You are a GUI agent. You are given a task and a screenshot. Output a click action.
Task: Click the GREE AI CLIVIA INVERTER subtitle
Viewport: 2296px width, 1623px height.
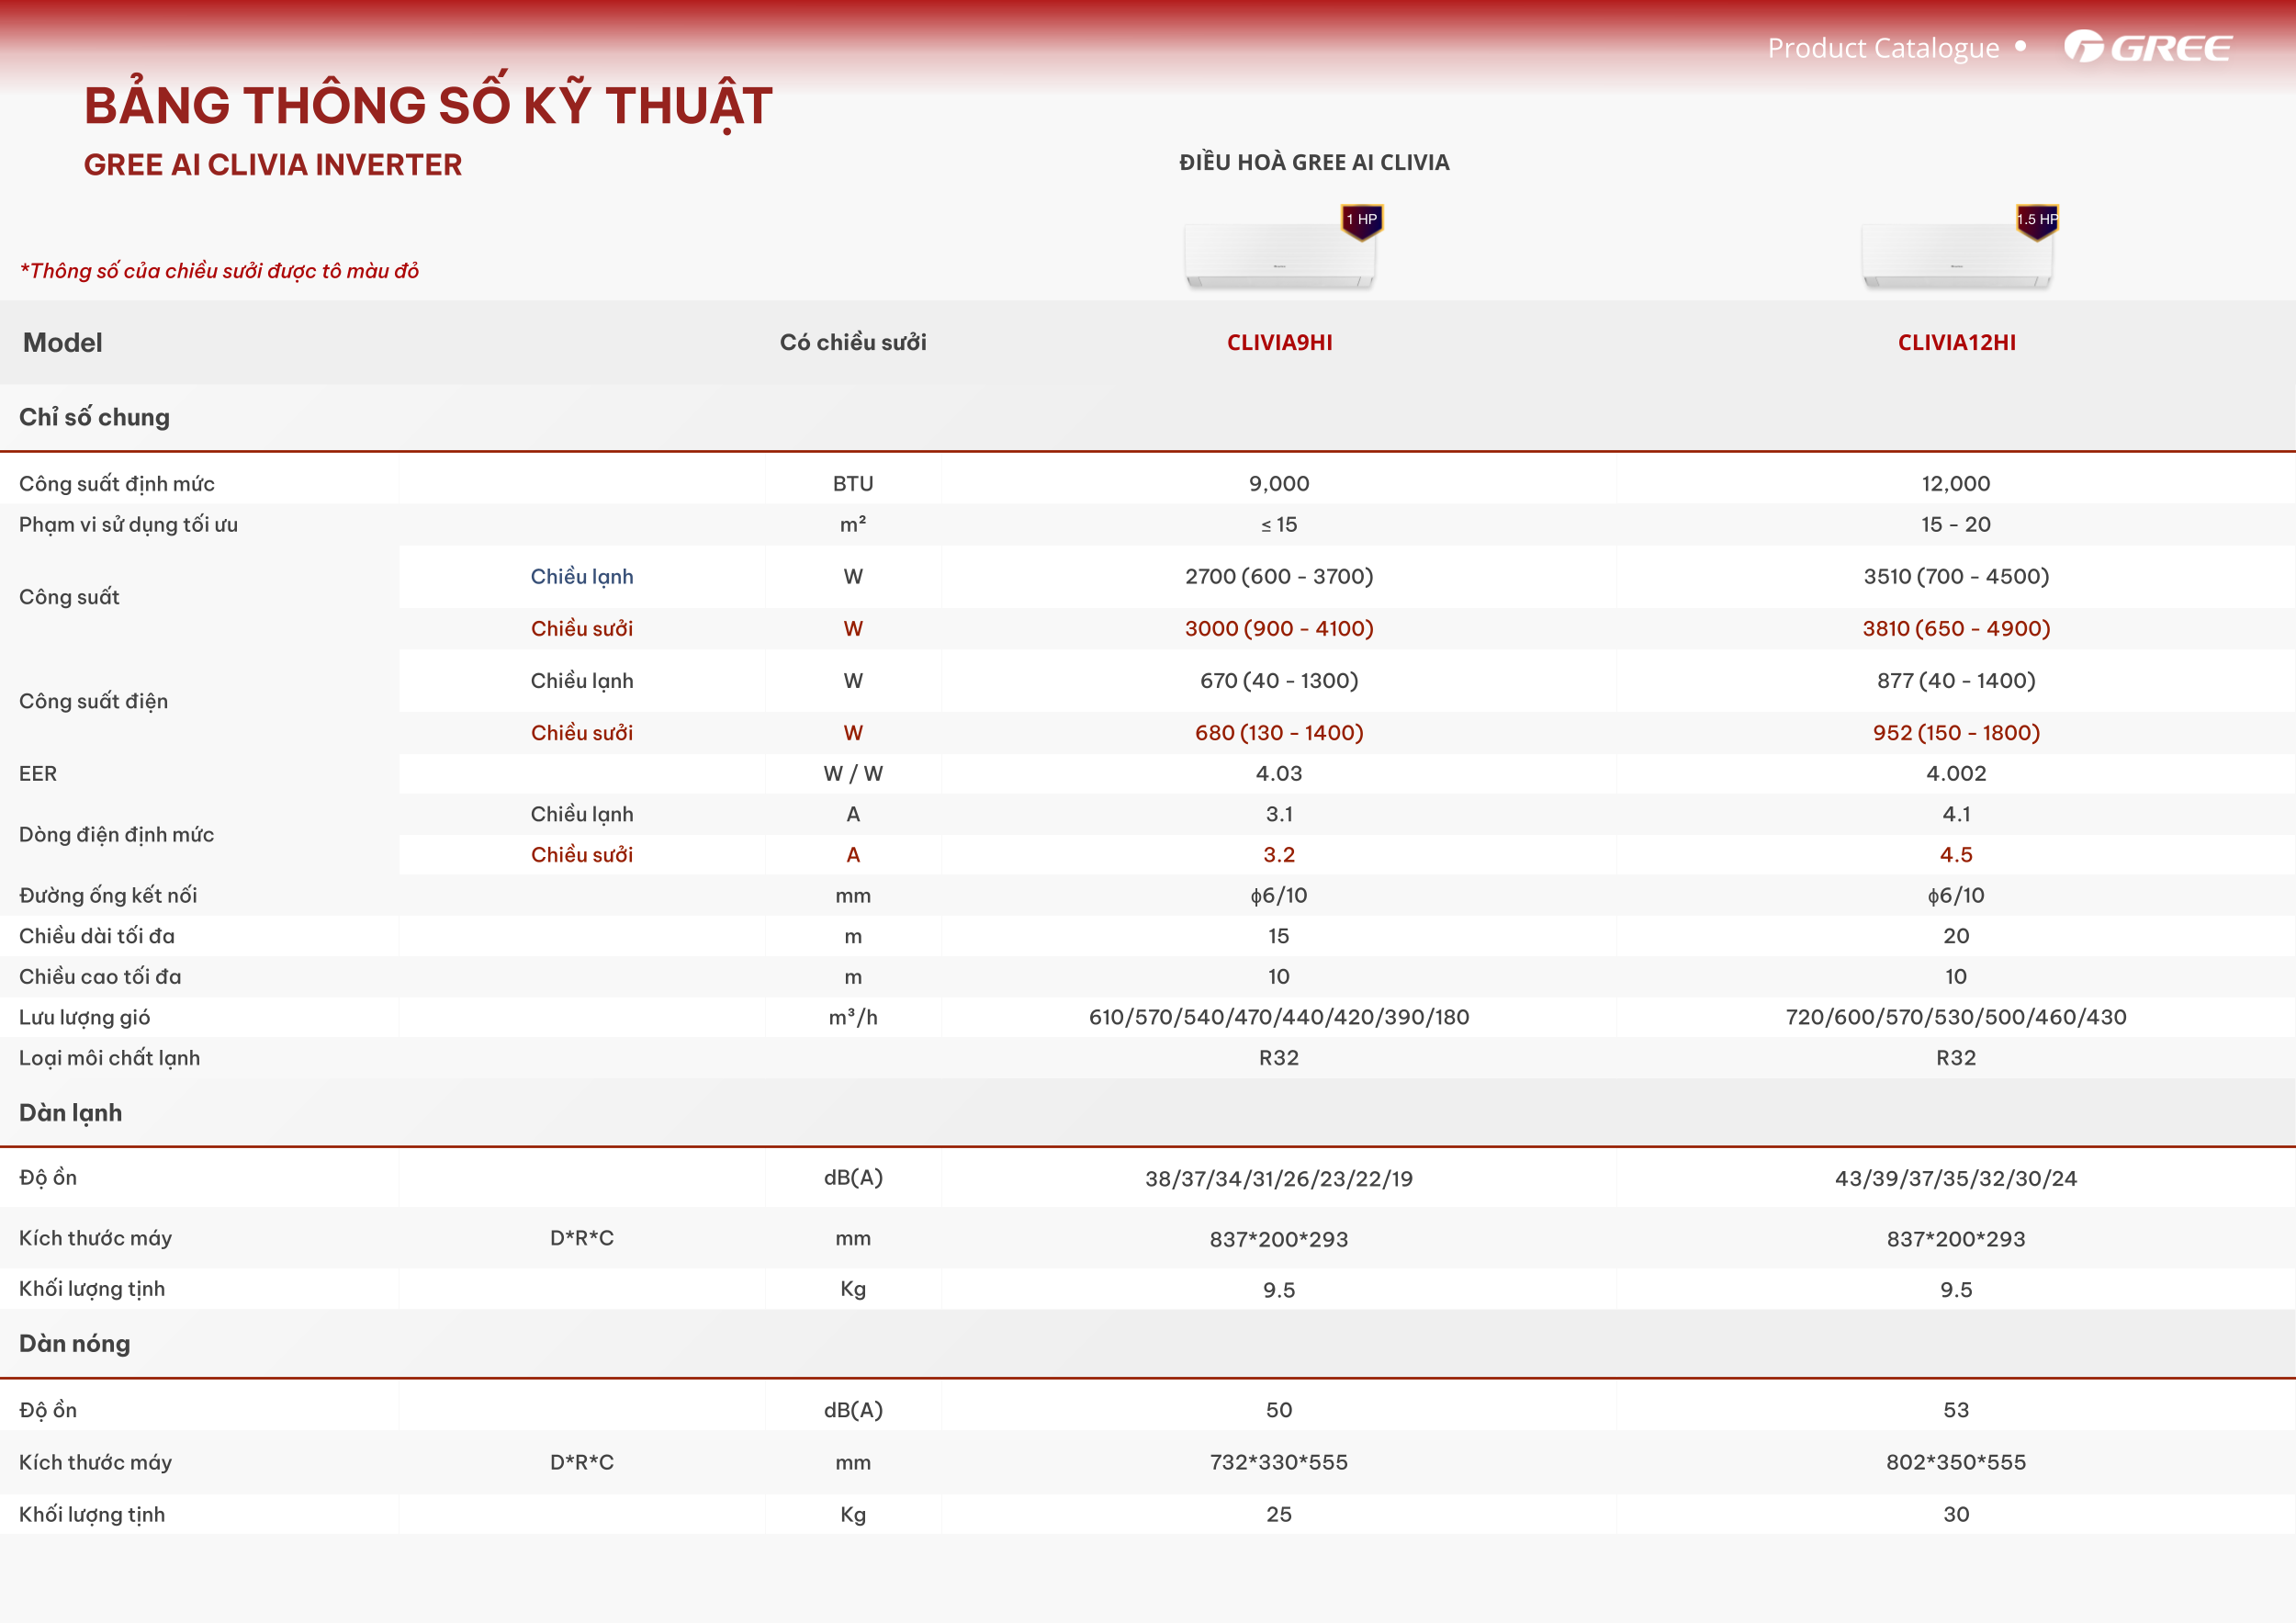(x=272, y=165)
